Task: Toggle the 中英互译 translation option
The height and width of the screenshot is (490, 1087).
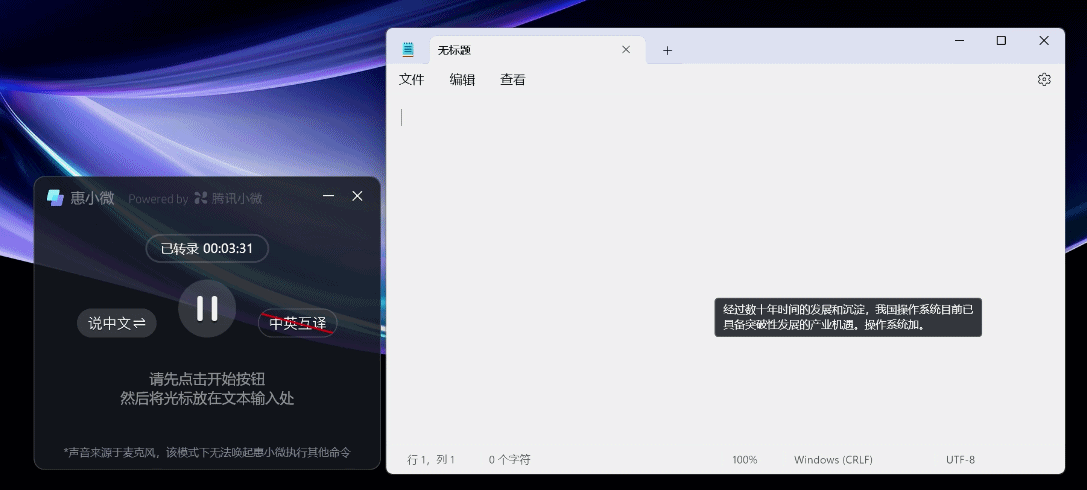Action: tap(297, 323)
